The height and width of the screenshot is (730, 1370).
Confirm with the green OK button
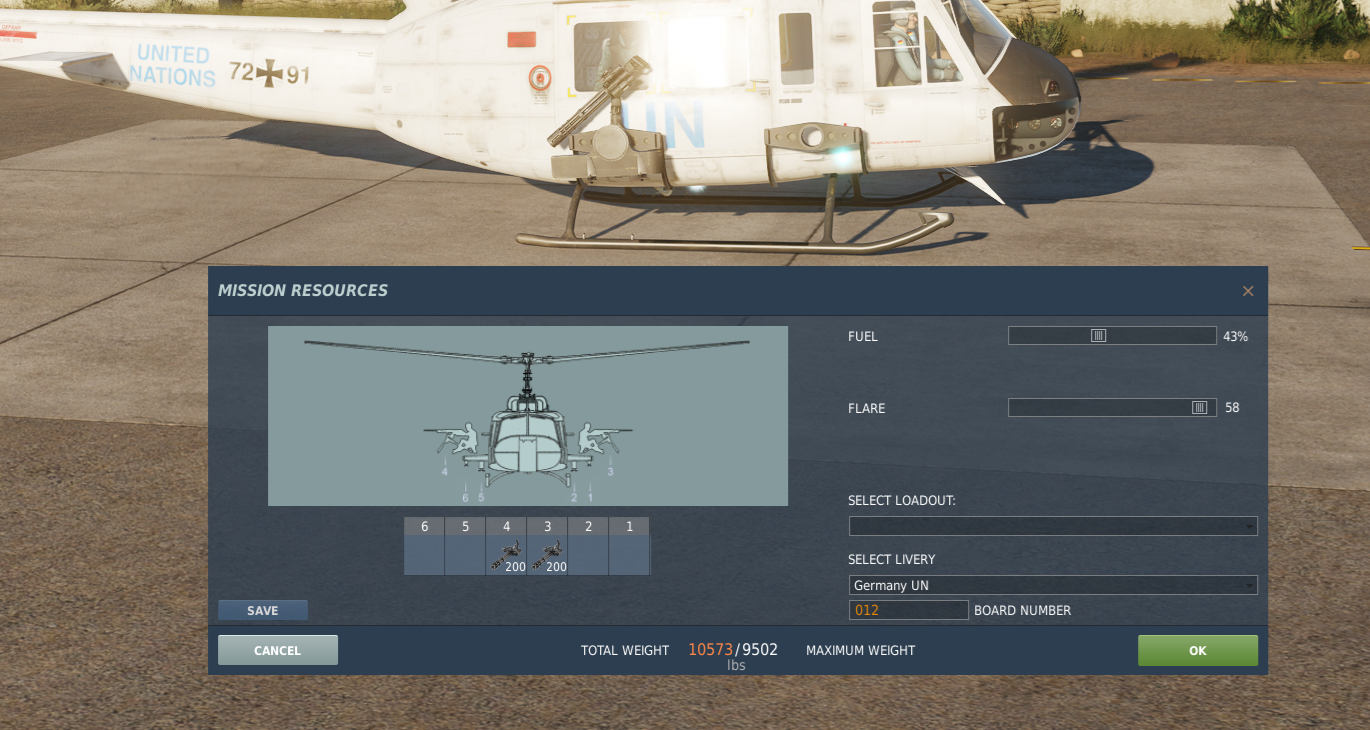tap(1198, 650)
